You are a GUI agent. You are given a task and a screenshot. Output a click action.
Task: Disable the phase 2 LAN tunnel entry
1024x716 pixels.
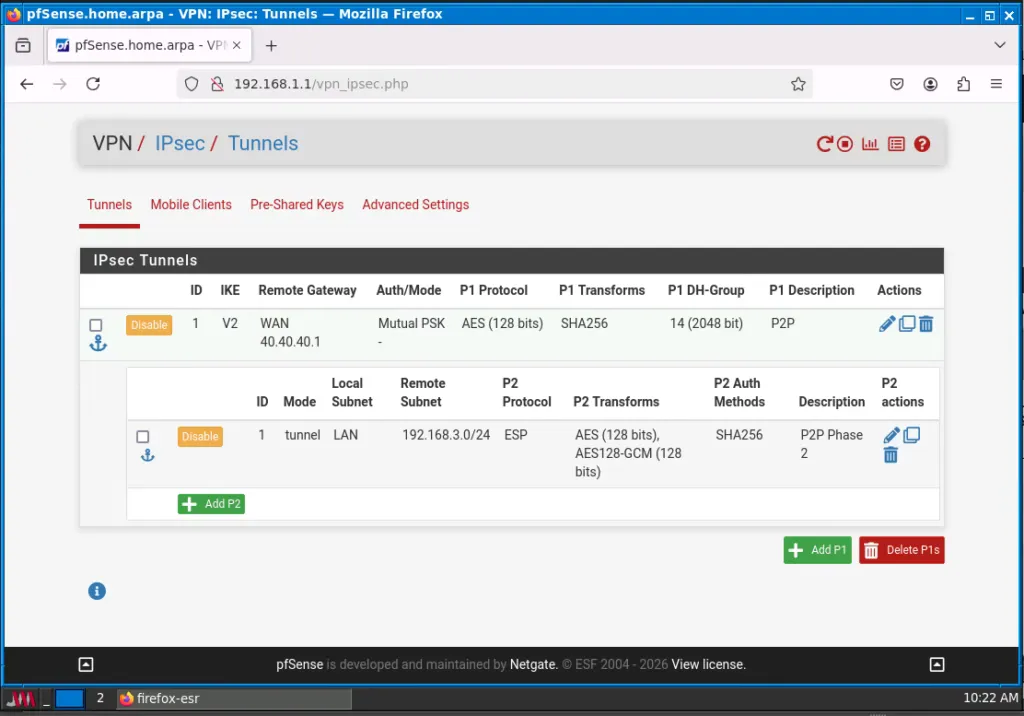point(200,436)
